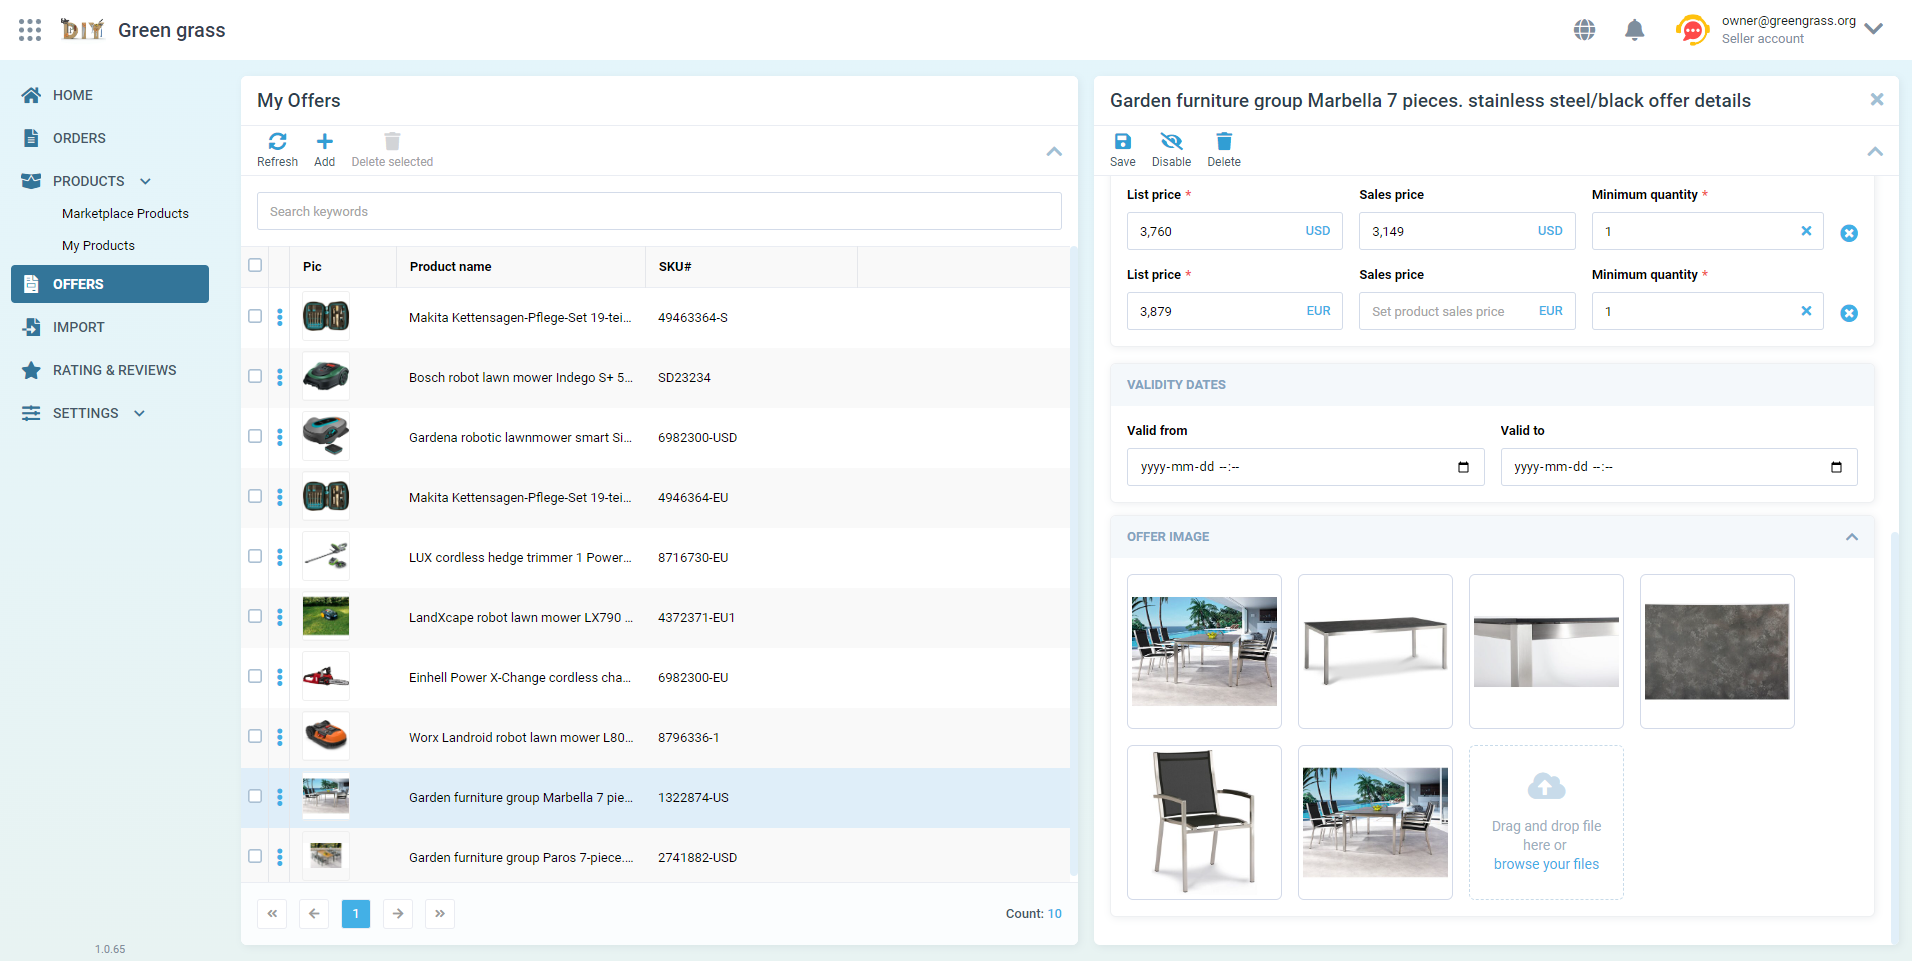The height and width of the screenshot is (961, 1912).
Task: Click browse your files link
Action: click(x=1546, y=864)
